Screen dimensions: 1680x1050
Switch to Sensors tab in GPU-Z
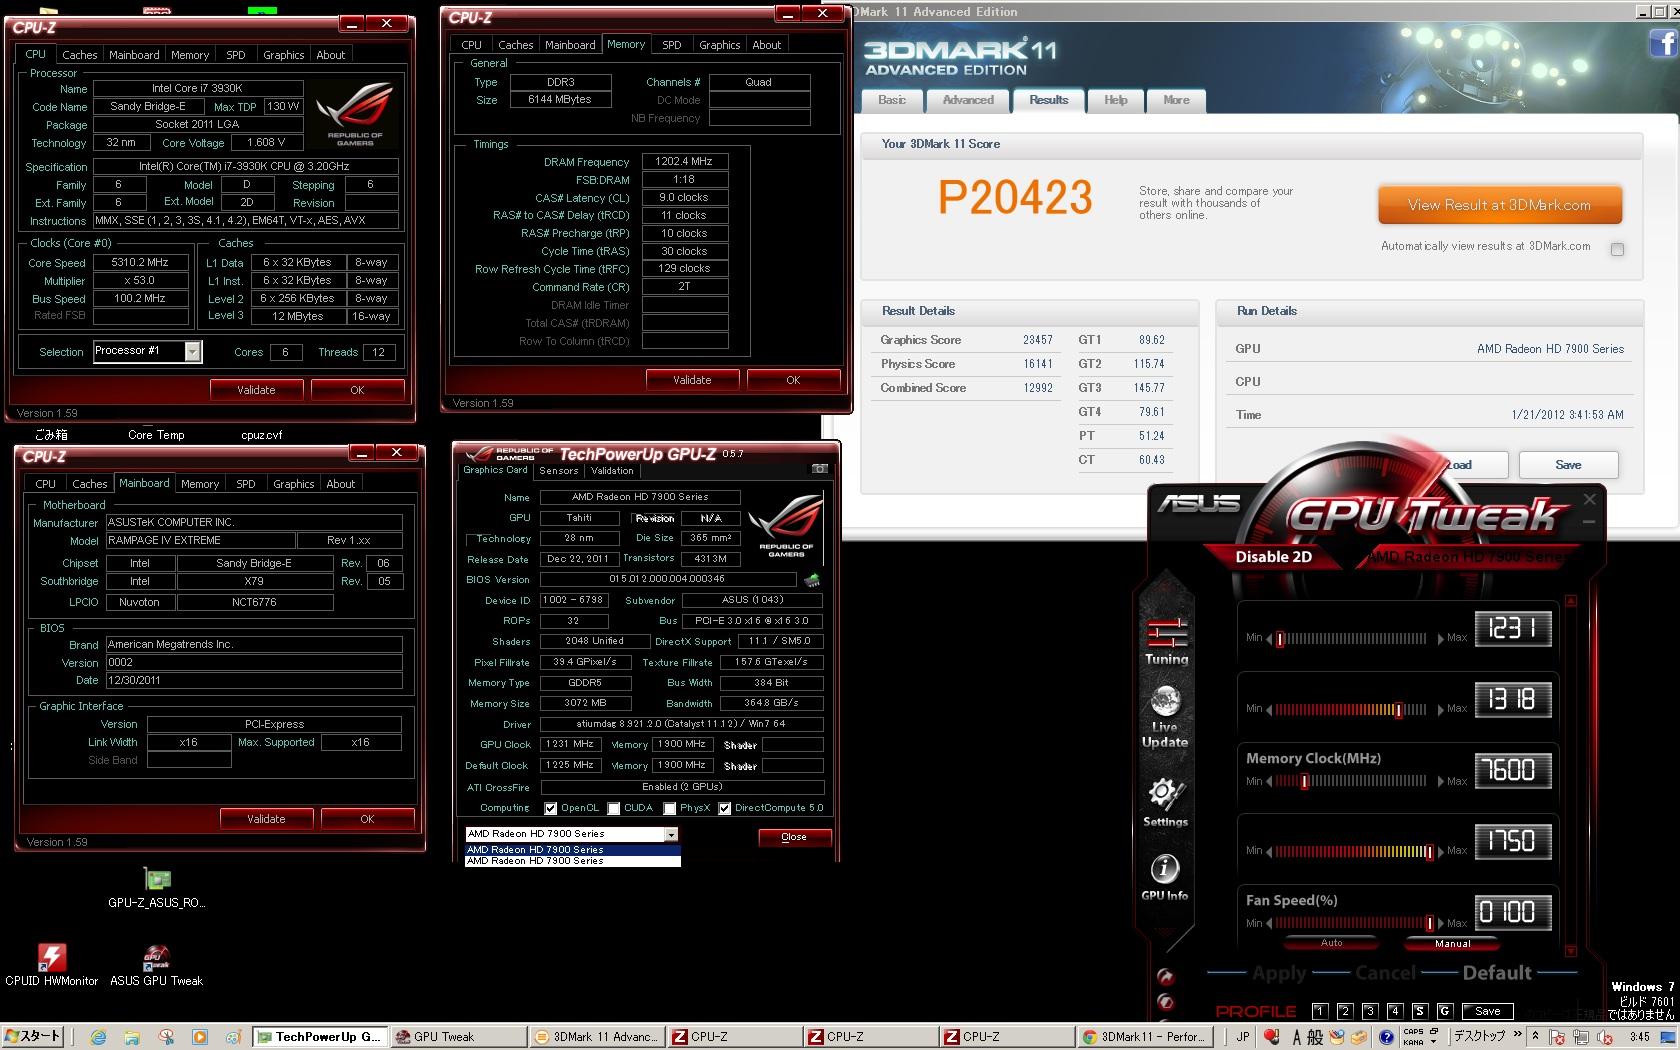click(x=558, y=470)
